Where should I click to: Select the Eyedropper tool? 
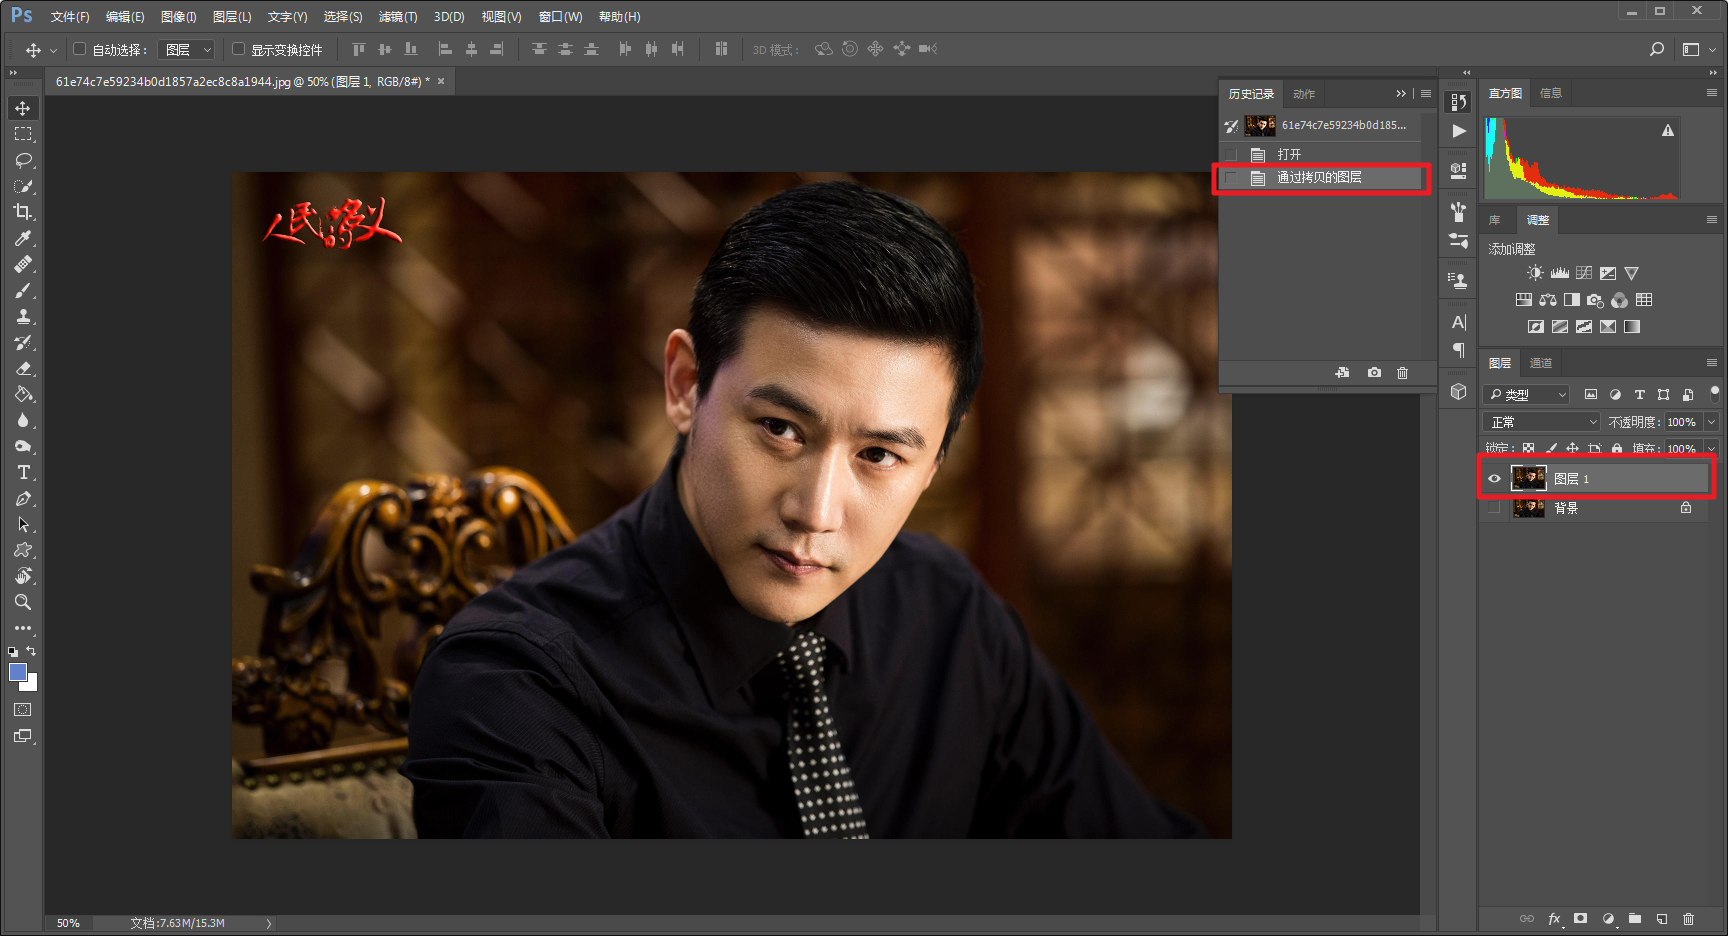click(x=23, y=238)
